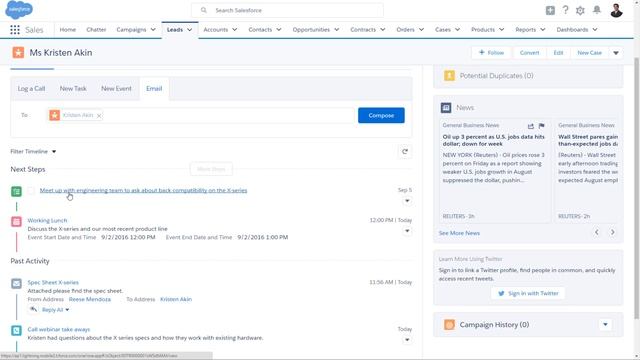Open the Home tab
The width and height of the screenshot is (640, 360).
click(x=68, y=29)
